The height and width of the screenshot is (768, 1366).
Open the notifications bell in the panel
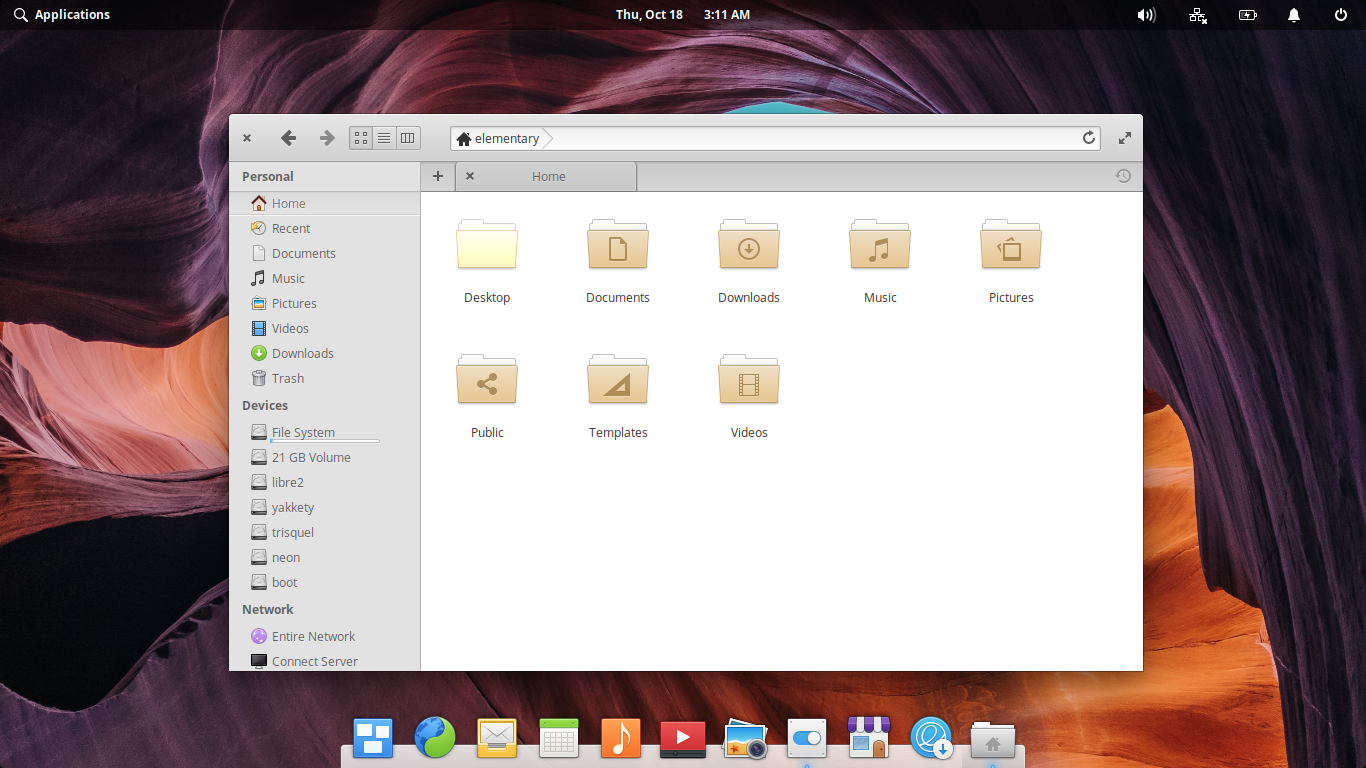coord(1293,15)
